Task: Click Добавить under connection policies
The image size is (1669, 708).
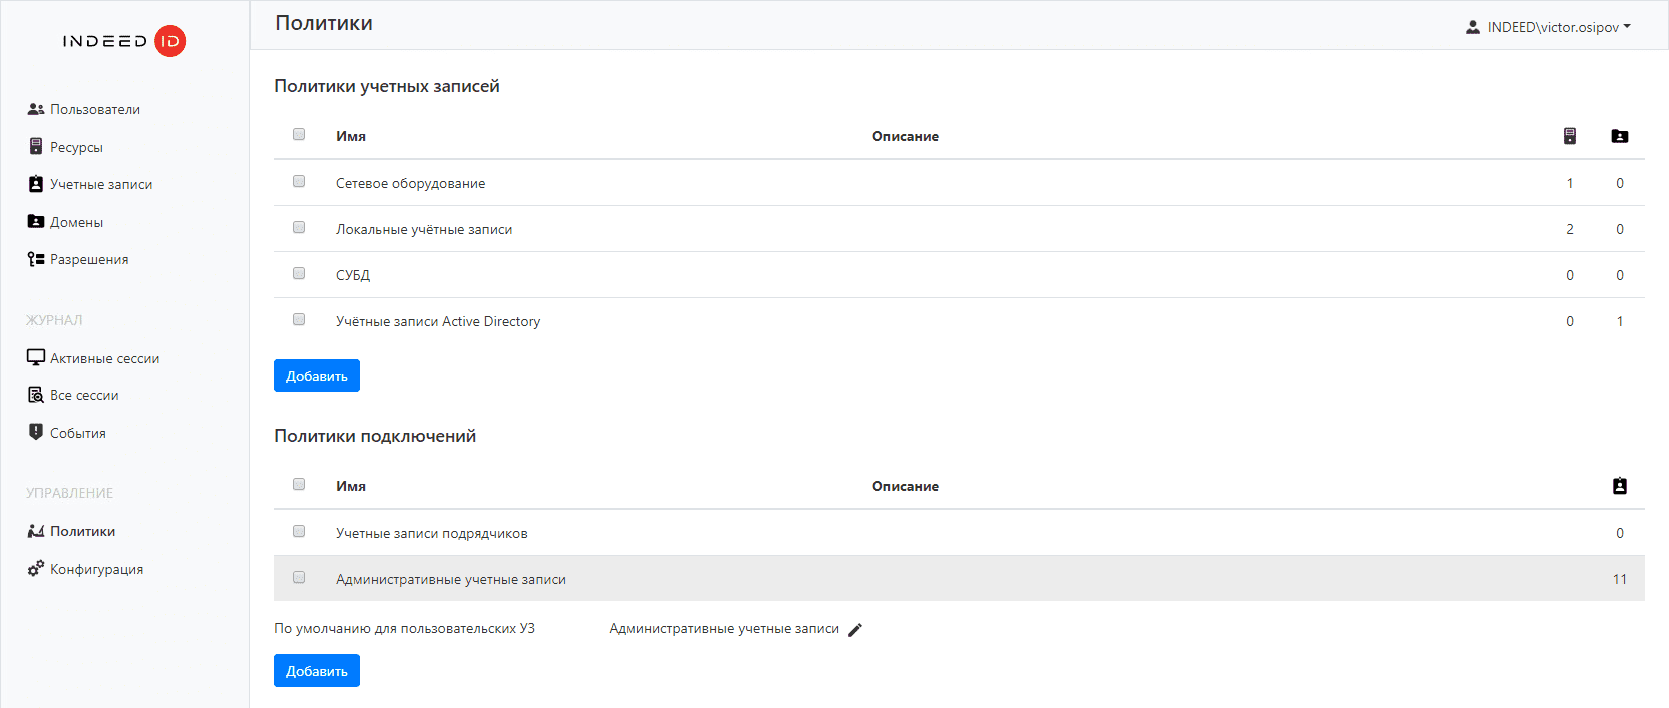Action: click(x=316, y=671)
